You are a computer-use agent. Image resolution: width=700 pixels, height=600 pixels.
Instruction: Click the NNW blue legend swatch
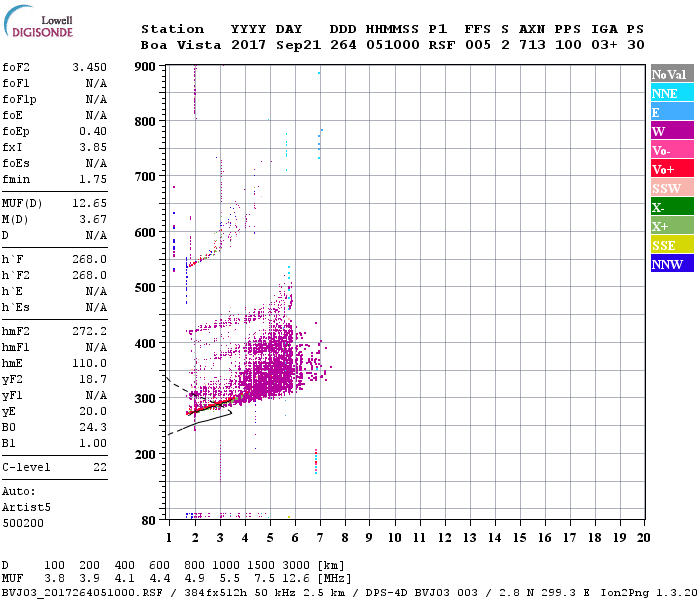click(x=672, y=263)
